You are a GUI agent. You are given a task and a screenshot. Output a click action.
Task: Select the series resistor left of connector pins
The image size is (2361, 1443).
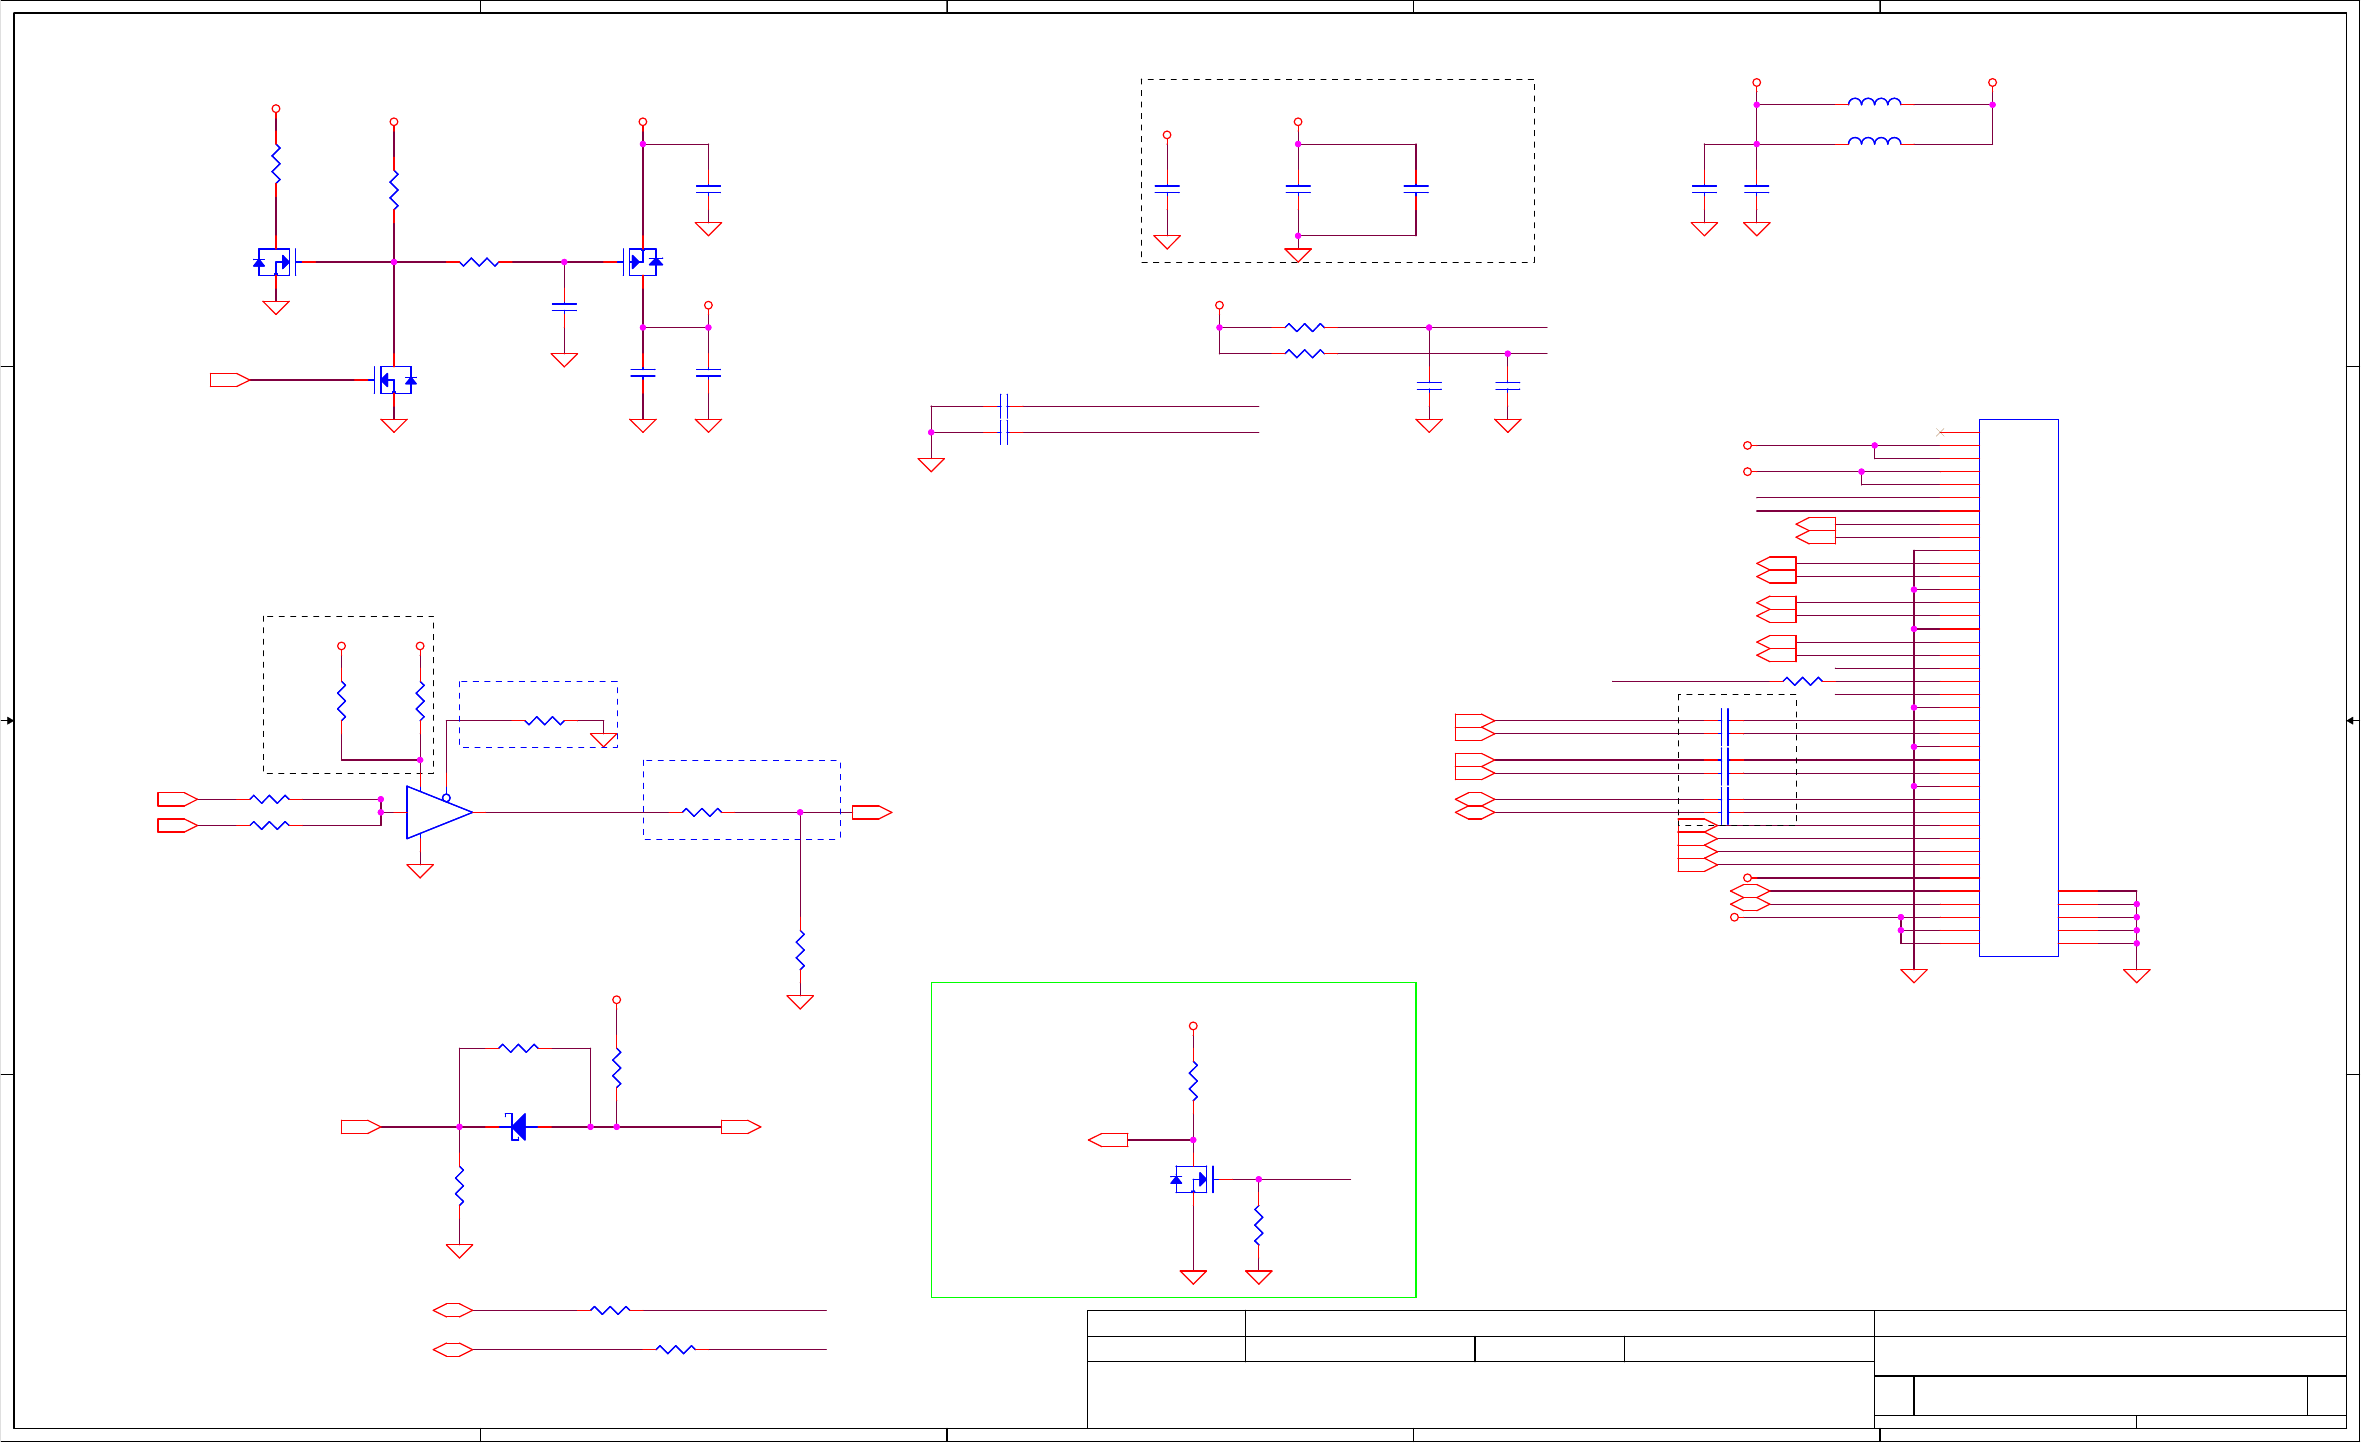tap(1802, 681)
